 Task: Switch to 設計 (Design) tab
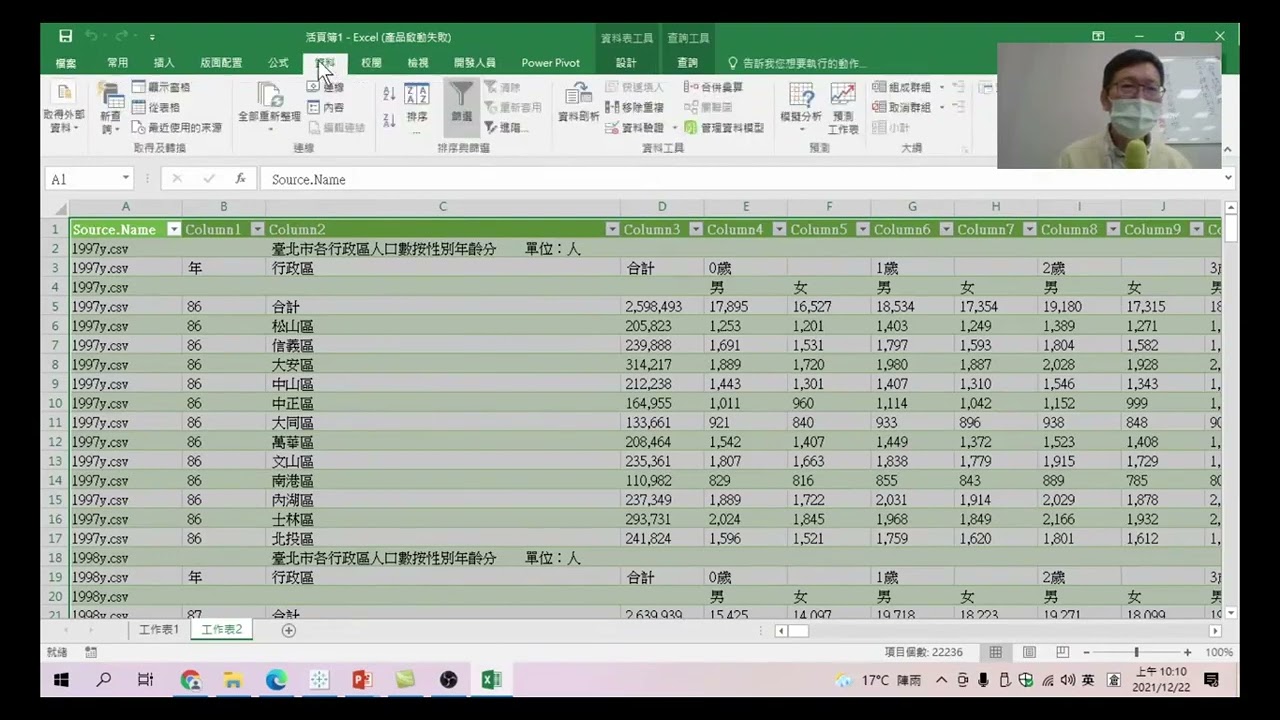pyautogui.click(x=626, y=63)
